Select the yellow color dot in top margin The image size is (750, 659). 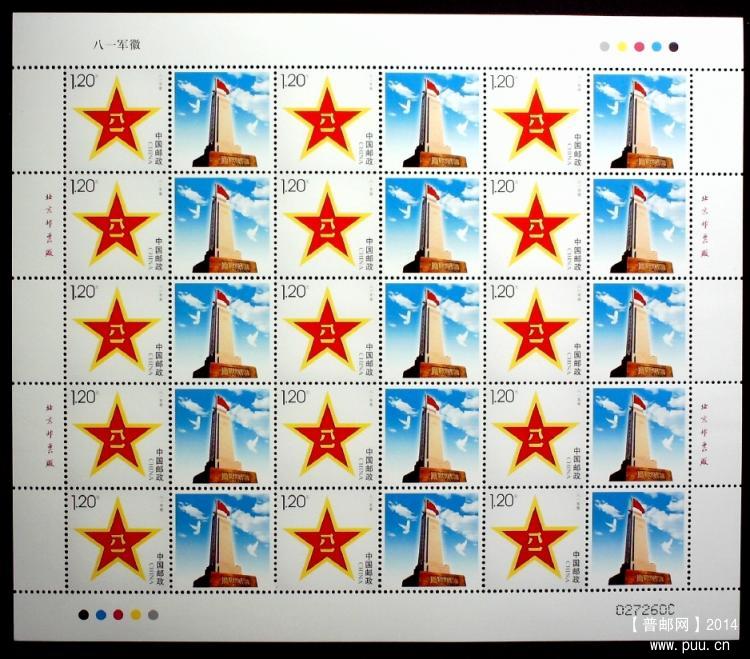pyautogui.click(x=621, y=46)
